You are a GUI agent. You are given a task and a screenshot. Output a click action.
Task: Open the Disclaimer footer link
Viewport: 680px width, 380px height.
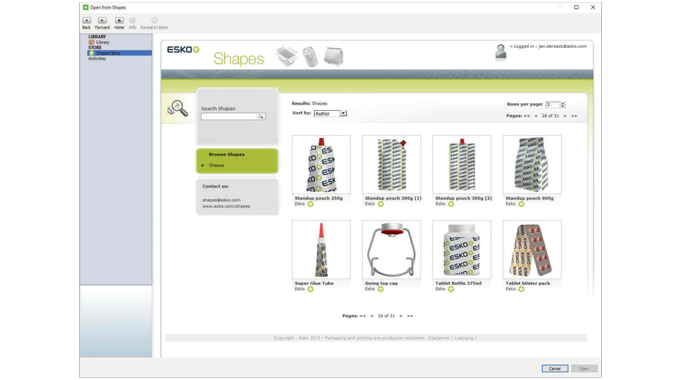(439, 338)
